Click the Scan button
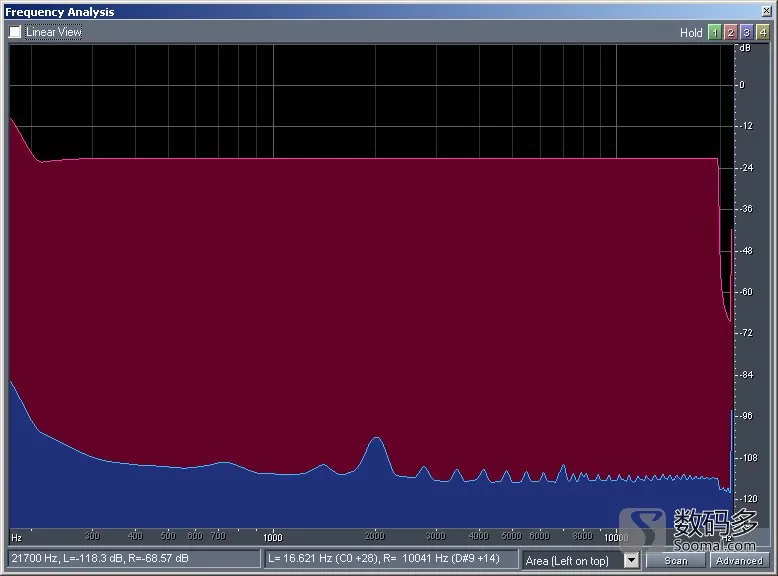778x576 pixels. [x=676, y=561]
